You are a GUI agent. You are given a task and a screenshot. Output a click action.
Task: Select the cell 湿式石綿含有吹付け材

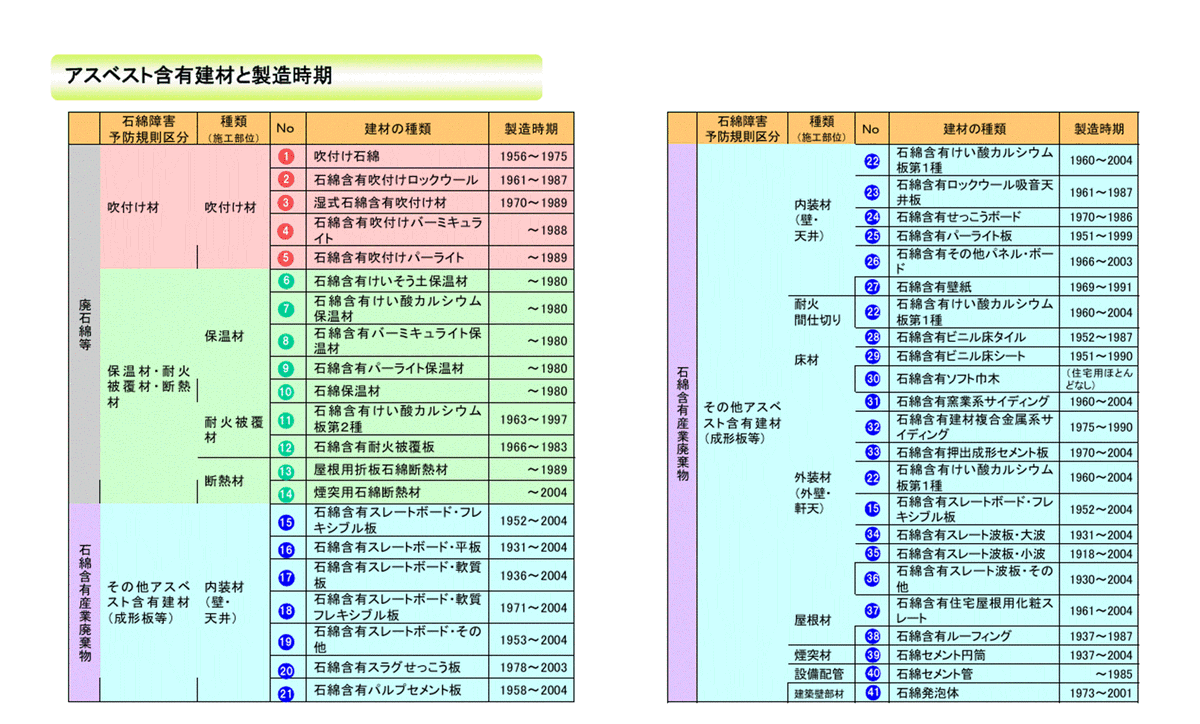pos(397,203)
